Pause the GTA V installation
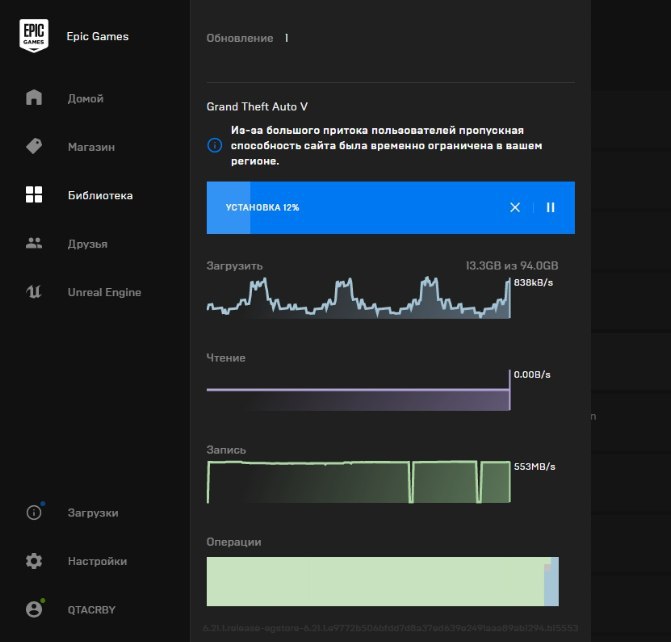The width and height of the screenshot is (671, 642). 551,208
